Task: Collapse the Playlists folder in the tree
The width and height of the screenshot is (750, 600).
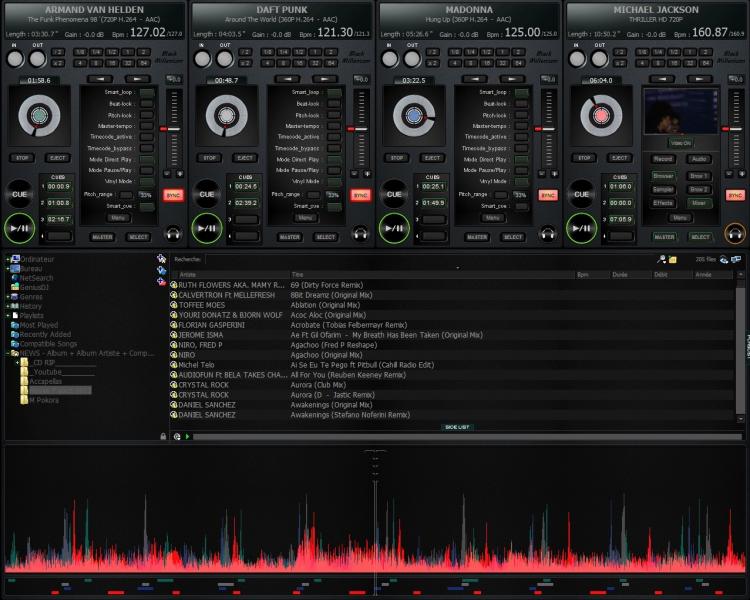Action: coord(6,315)
